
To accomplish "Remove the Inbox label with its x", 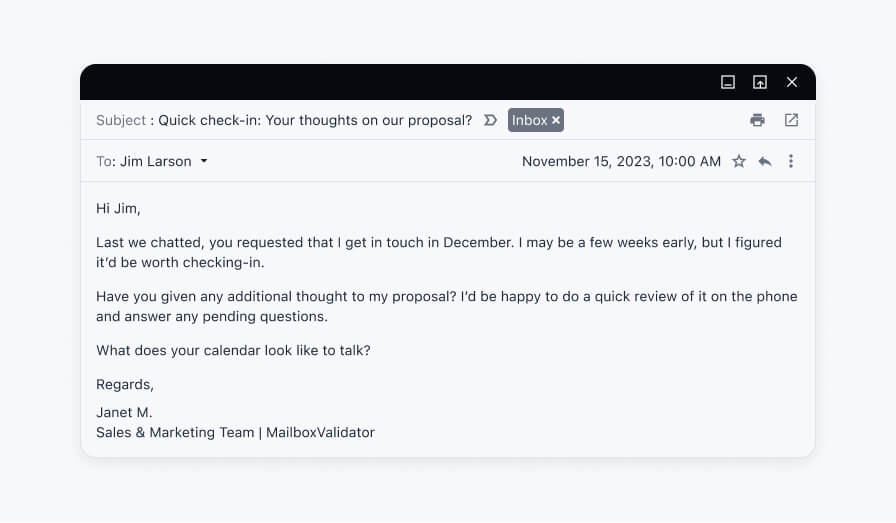I will click(x=555, y=120).
